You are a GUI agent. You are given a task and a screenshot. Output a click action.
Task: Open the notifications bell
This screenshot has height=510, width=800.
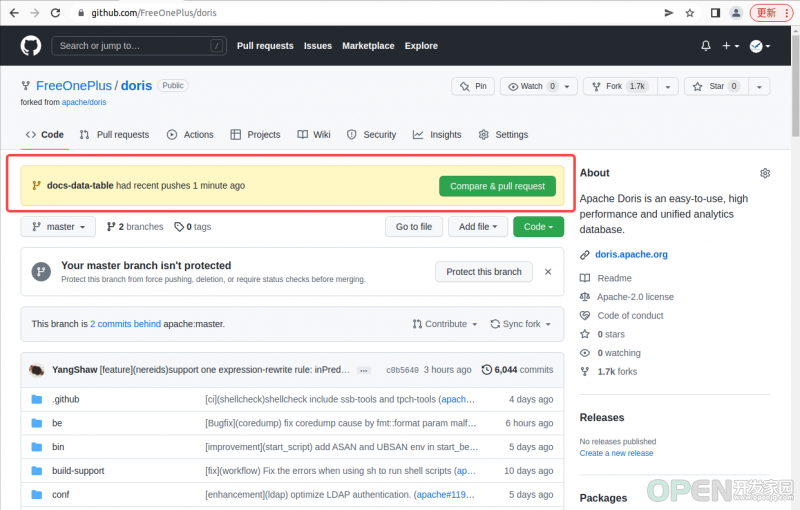(706, 46)
